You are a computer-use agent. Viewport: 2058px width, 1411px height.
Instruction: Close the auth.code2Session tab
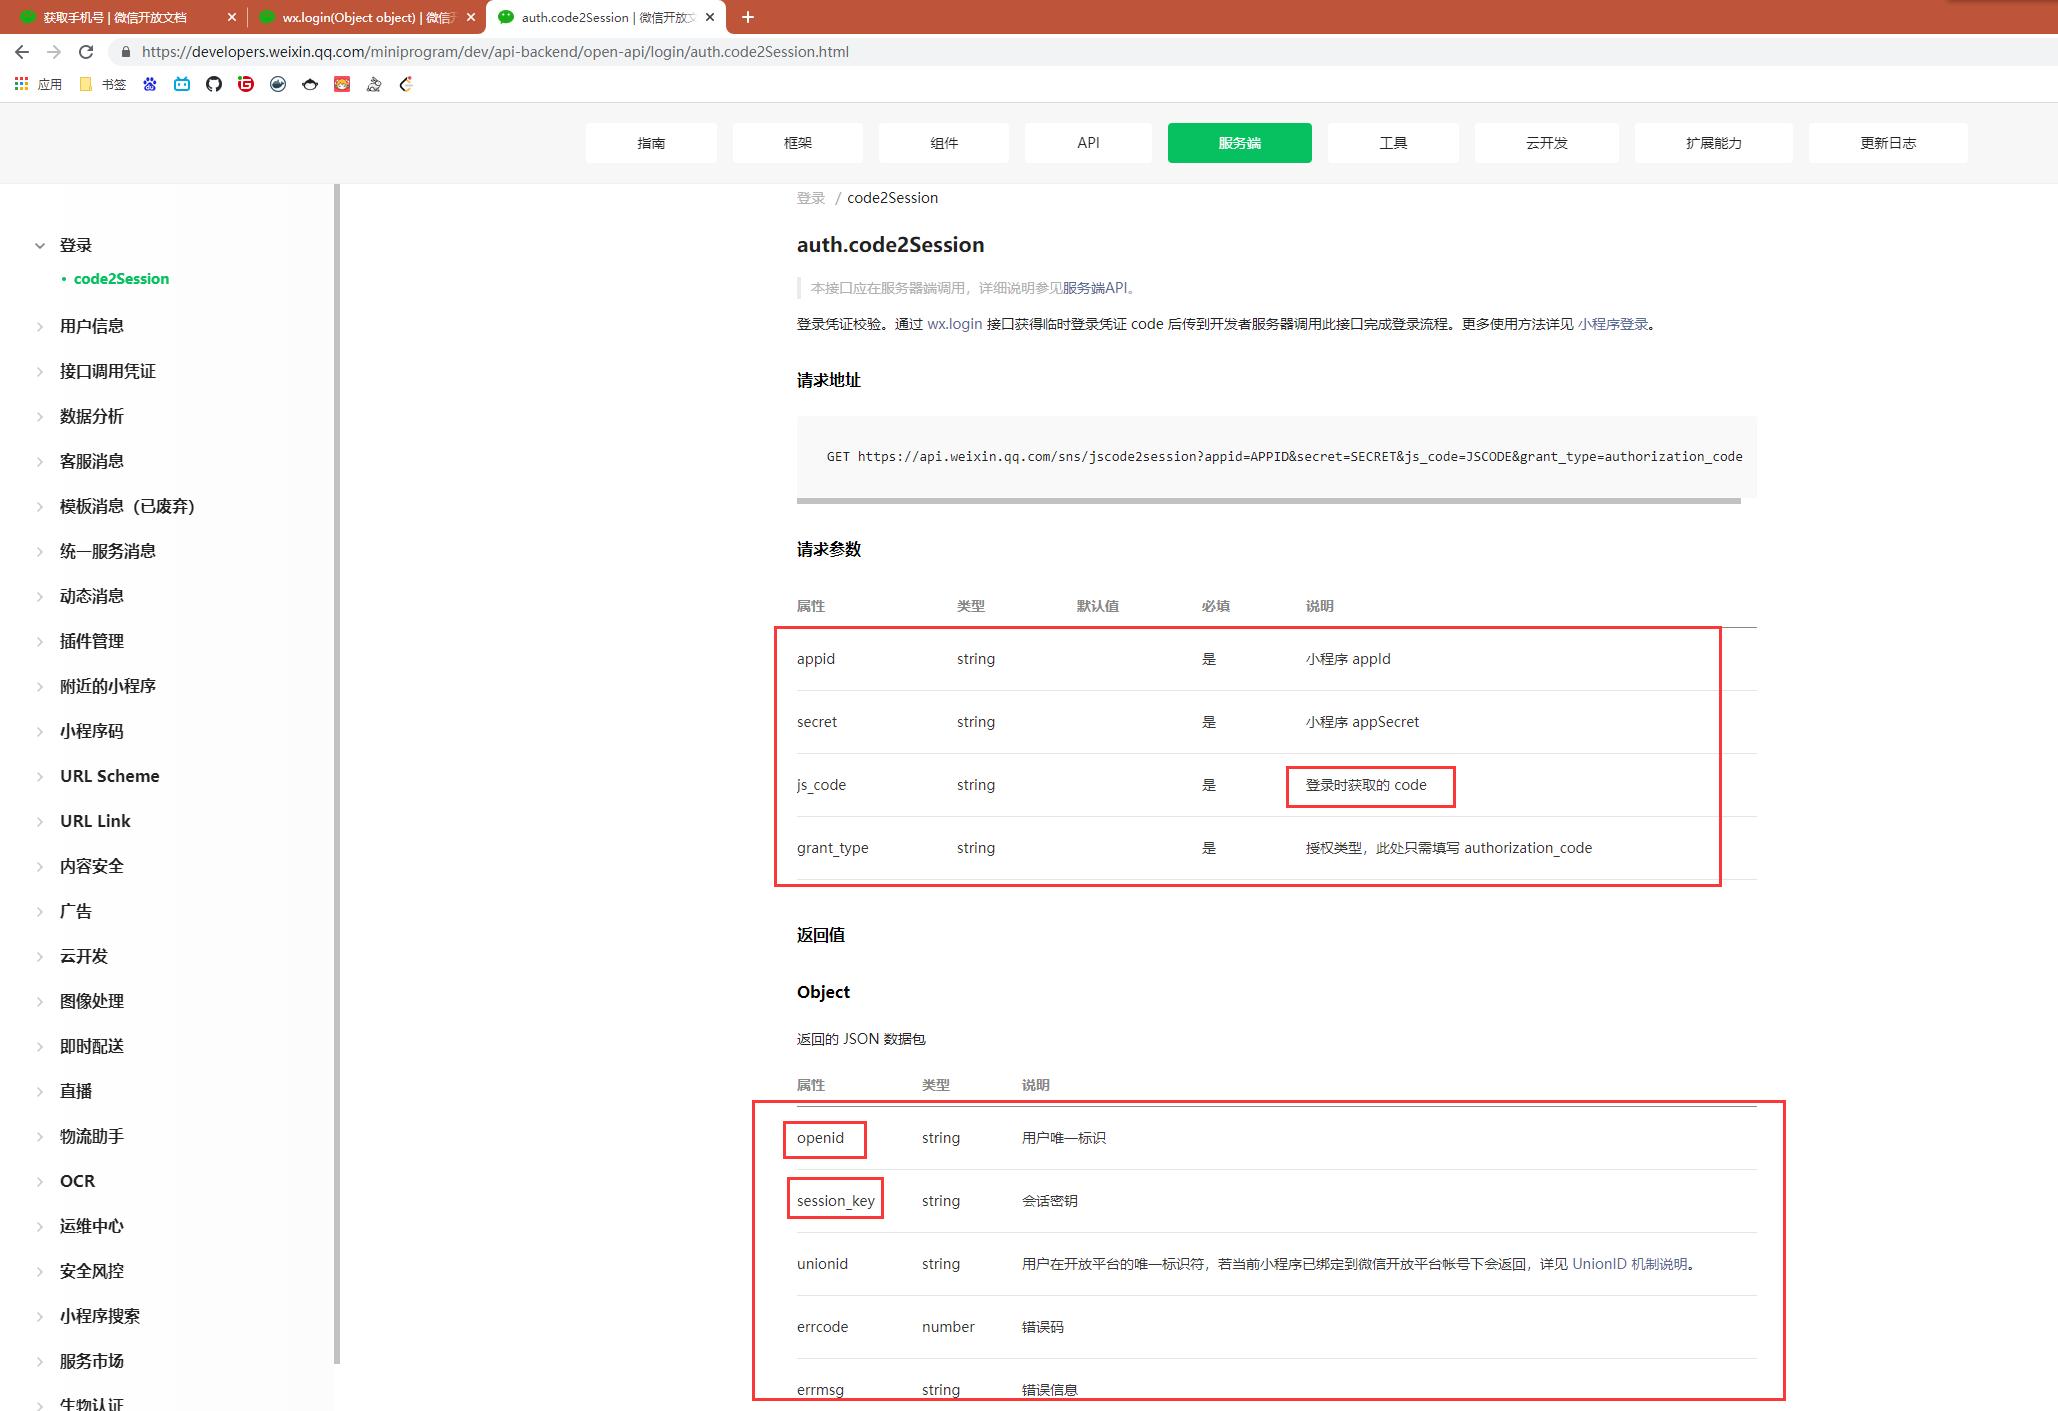click(x=710, y=17)
